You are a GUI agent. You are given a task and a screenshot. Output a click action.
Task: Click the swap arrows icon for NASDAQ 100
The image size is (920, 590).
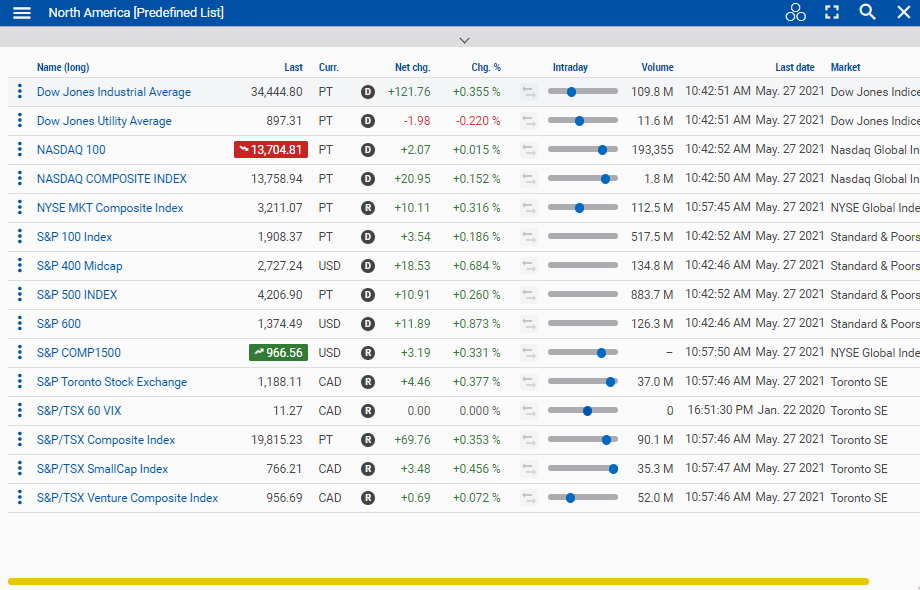[x=529, y=150]
